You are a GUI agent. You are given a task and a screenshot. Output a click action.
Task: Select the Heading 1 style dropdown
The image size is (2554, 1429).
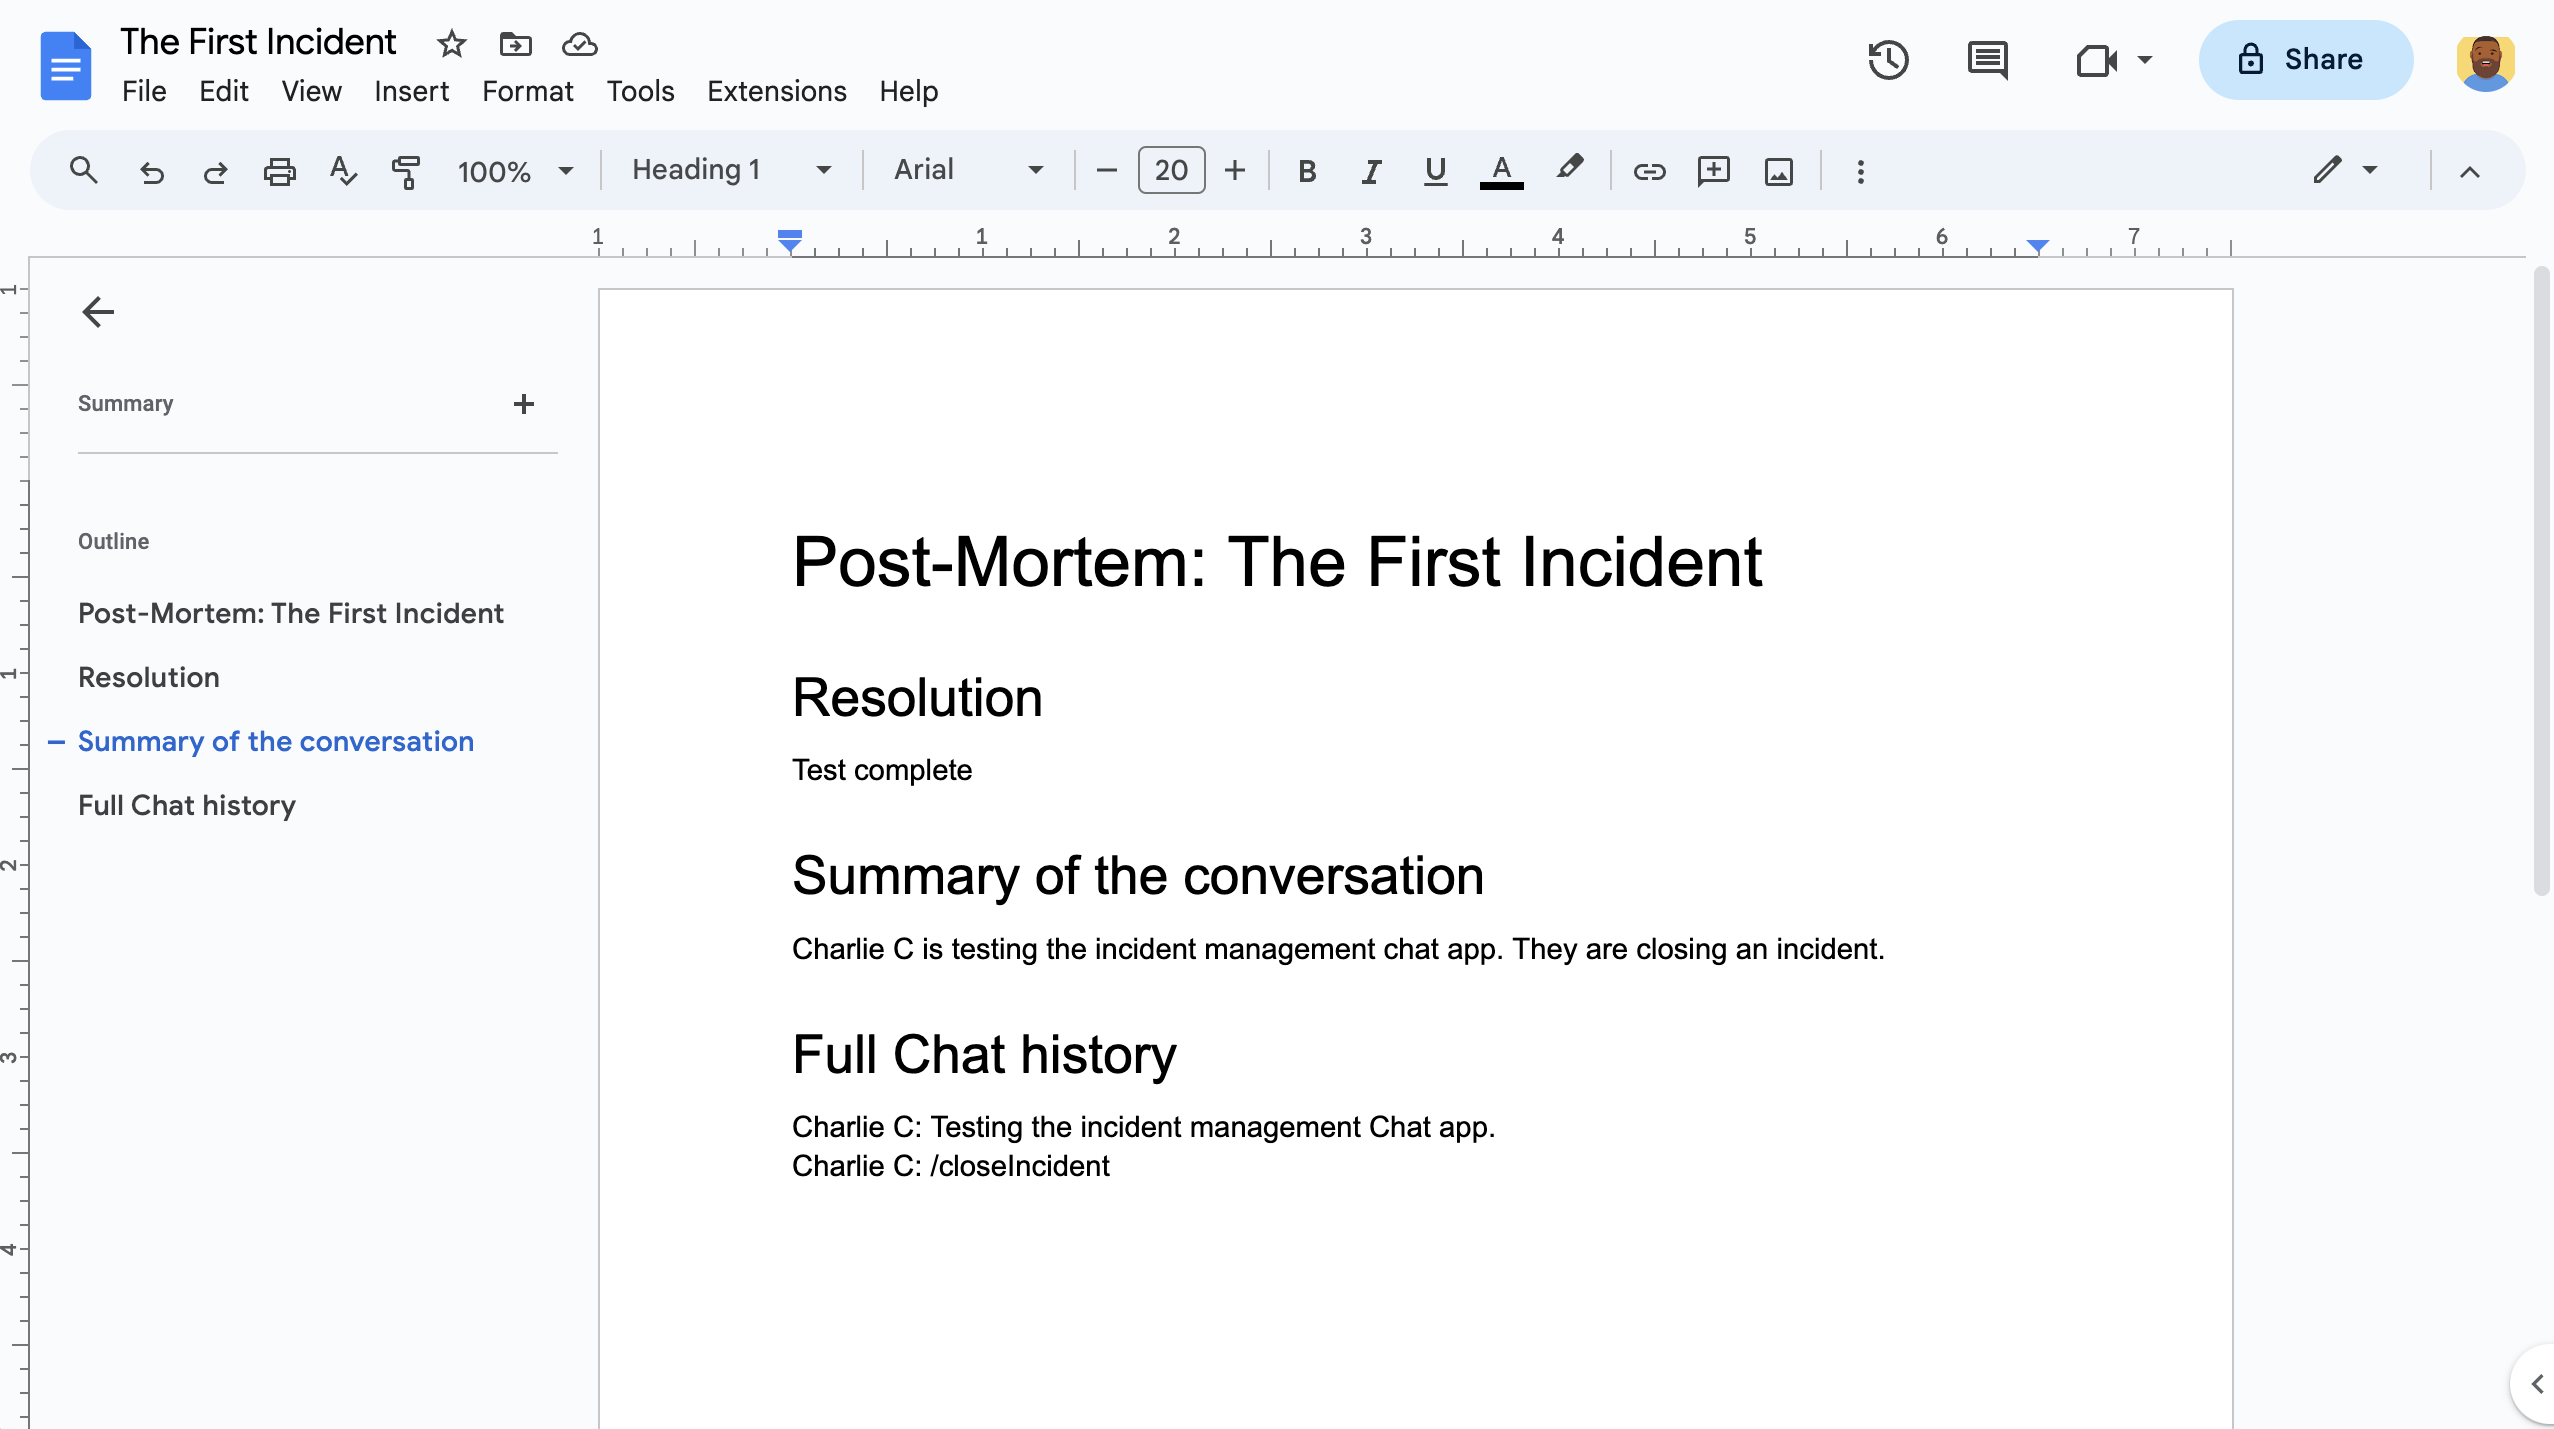coord(730,170)
